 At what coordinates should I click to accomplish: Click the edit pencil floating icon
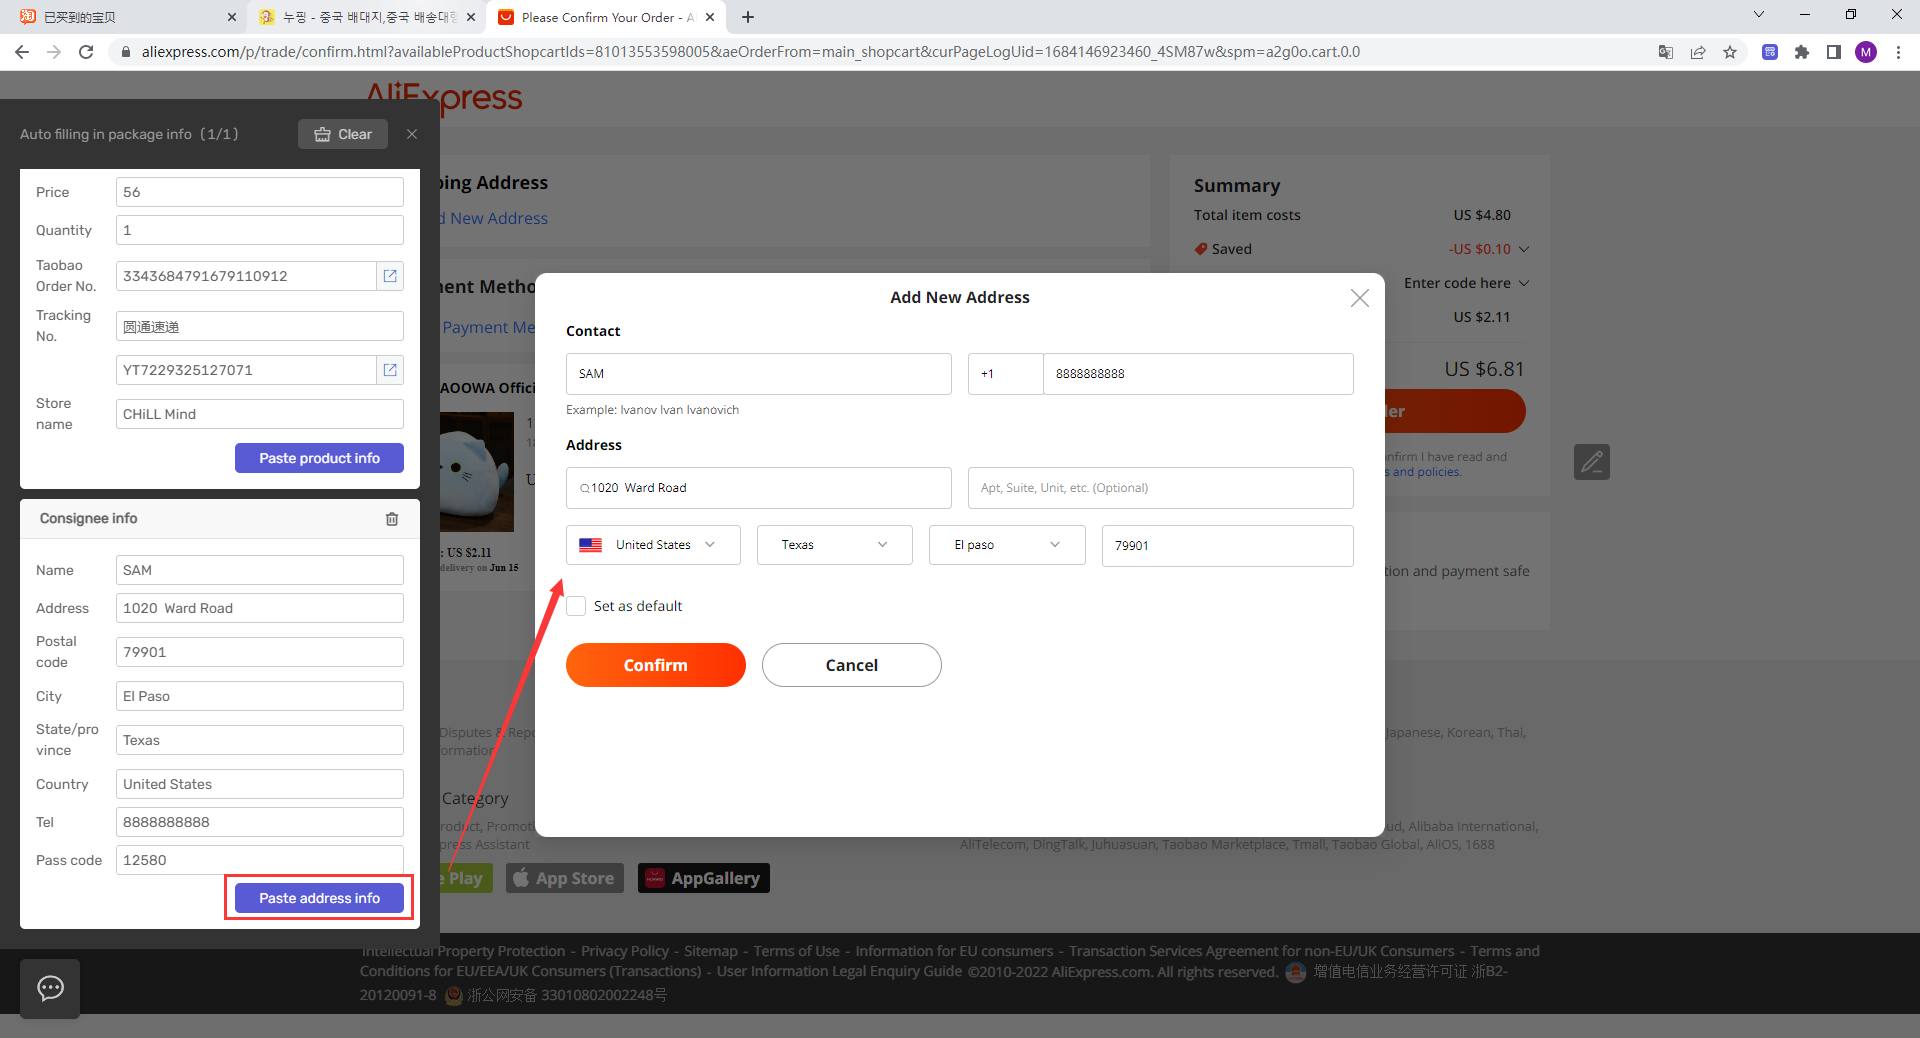point(1591,462)
